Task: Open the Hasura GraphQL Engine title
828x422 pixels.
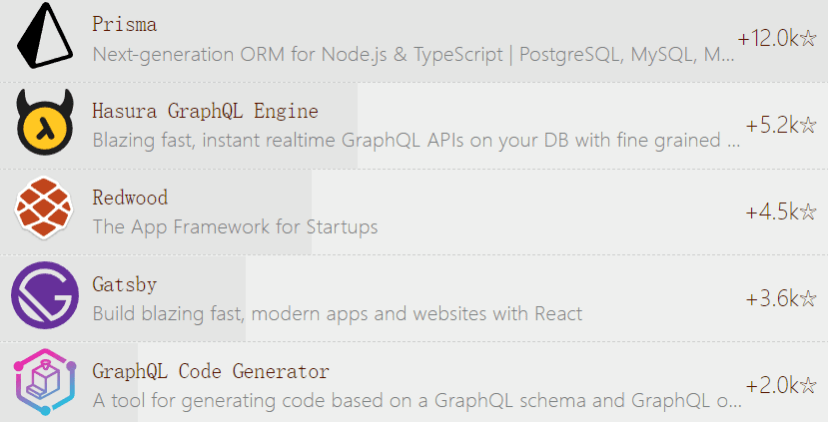Action: tap(205, 111)
